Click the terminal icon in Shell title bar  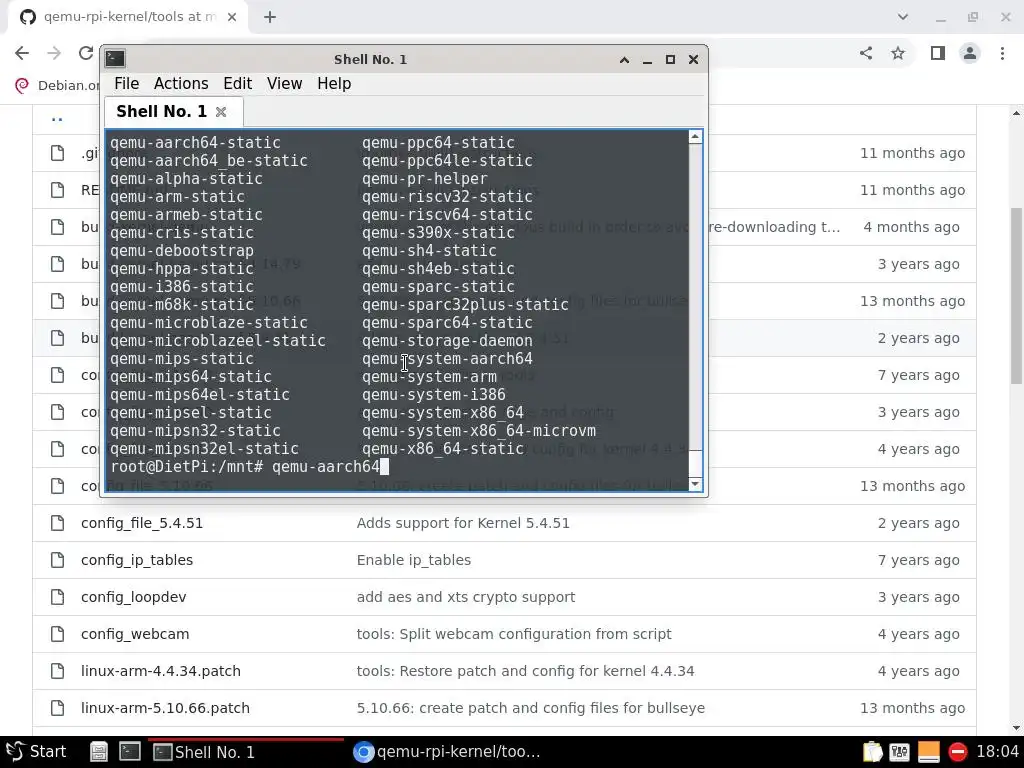(x=116, y=59)
